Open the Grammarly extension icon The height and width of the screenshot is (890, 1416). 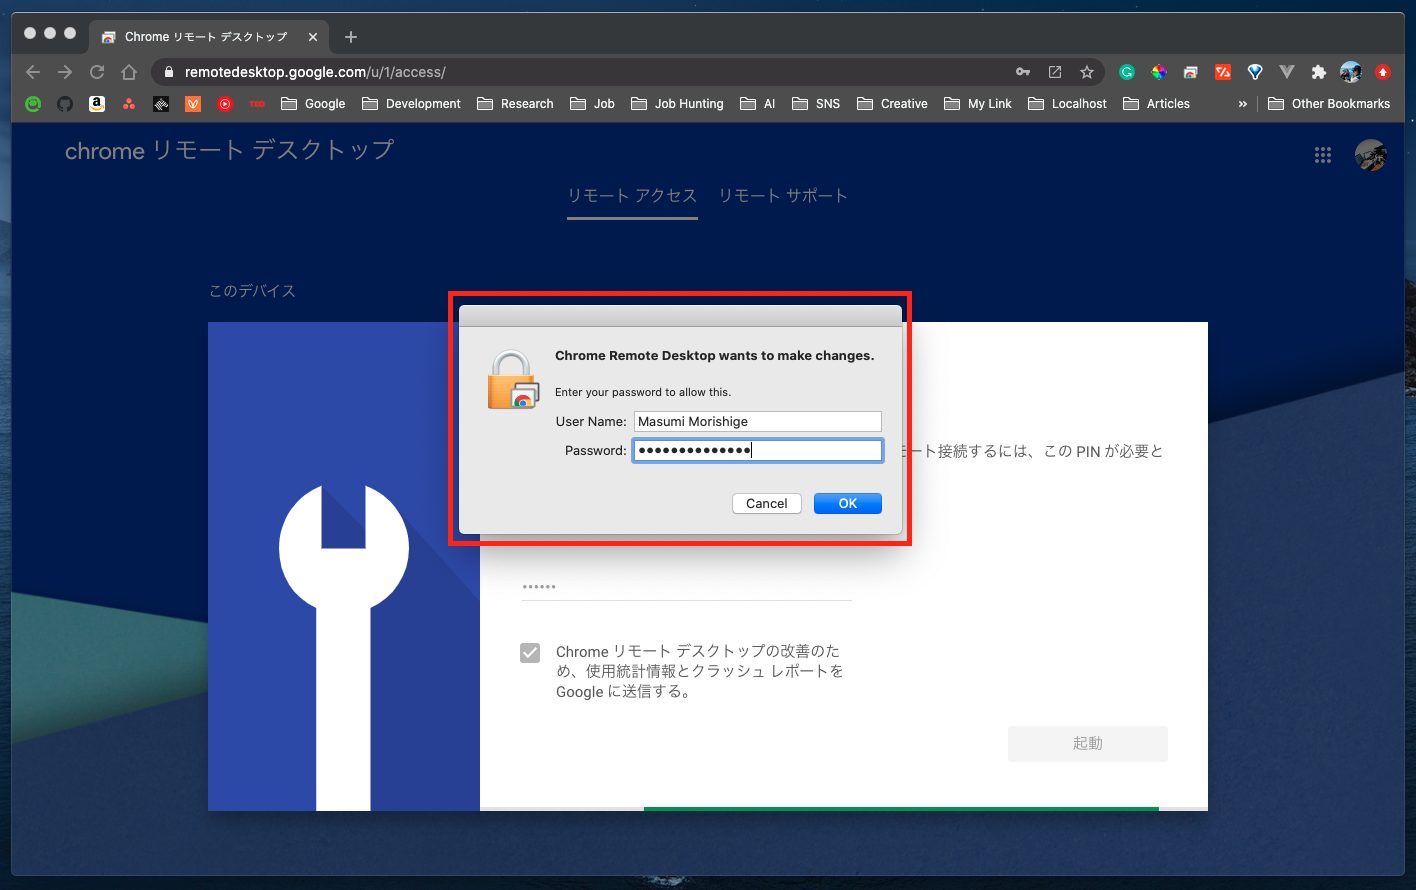(x=1127, y=72)
